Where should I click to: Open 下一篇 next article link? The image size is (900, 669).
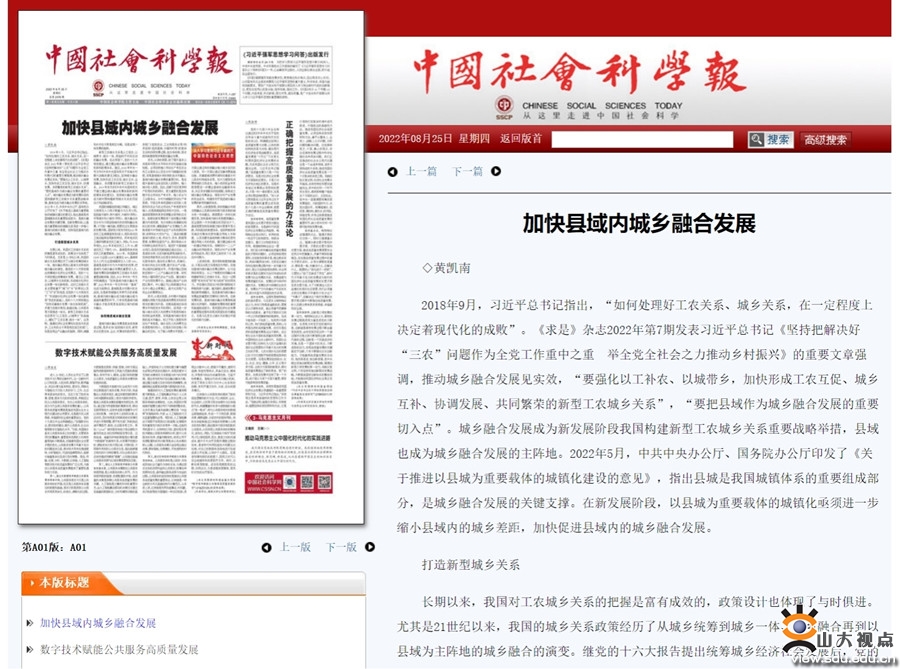click(x=467, y=171)
